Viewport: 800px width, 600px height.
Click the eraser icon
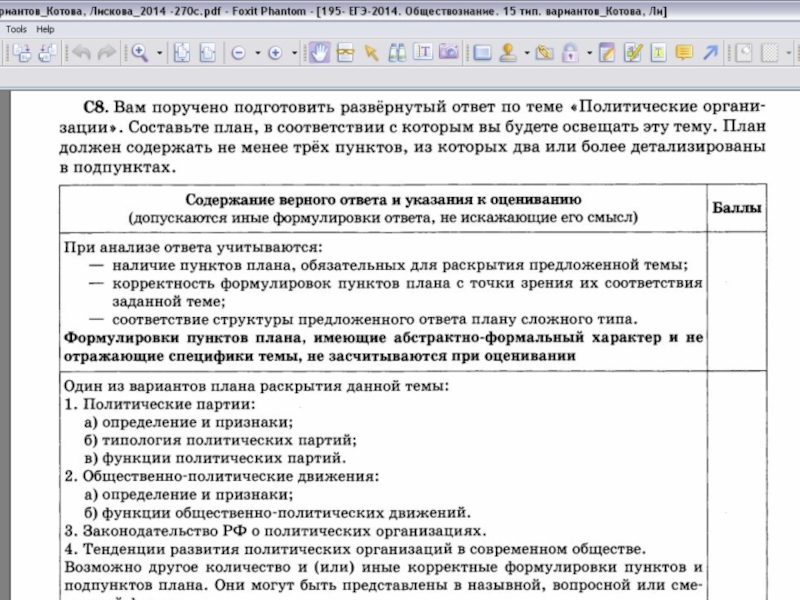click(x=744, y=53)
